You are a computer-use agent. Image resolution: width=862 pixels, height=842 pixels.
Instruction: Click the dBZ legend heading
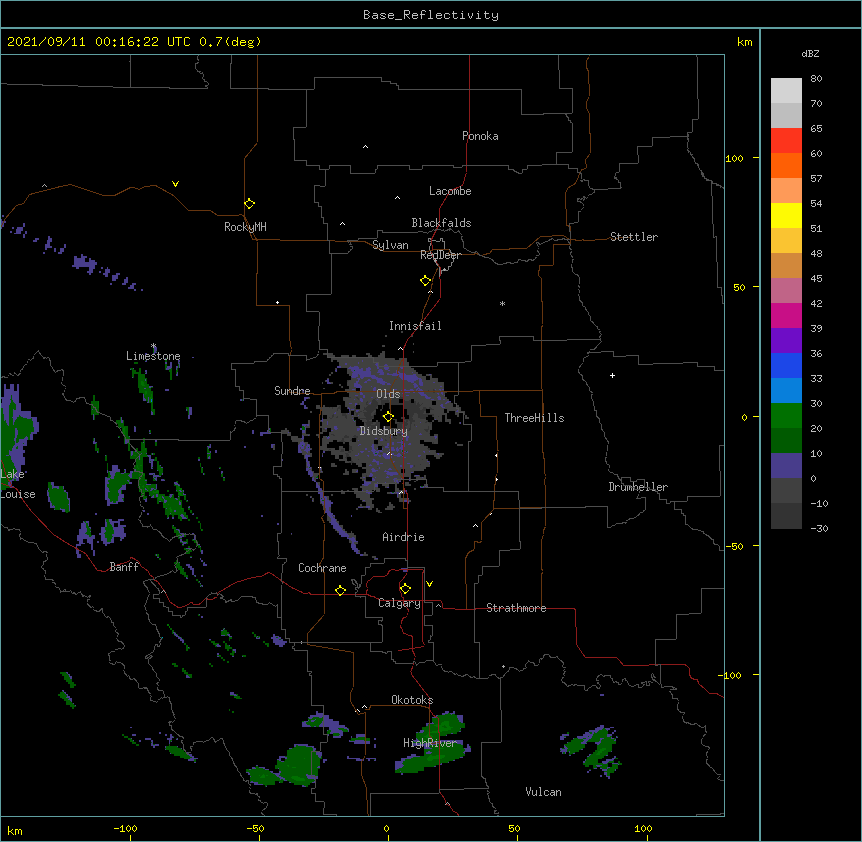(810, 53)
